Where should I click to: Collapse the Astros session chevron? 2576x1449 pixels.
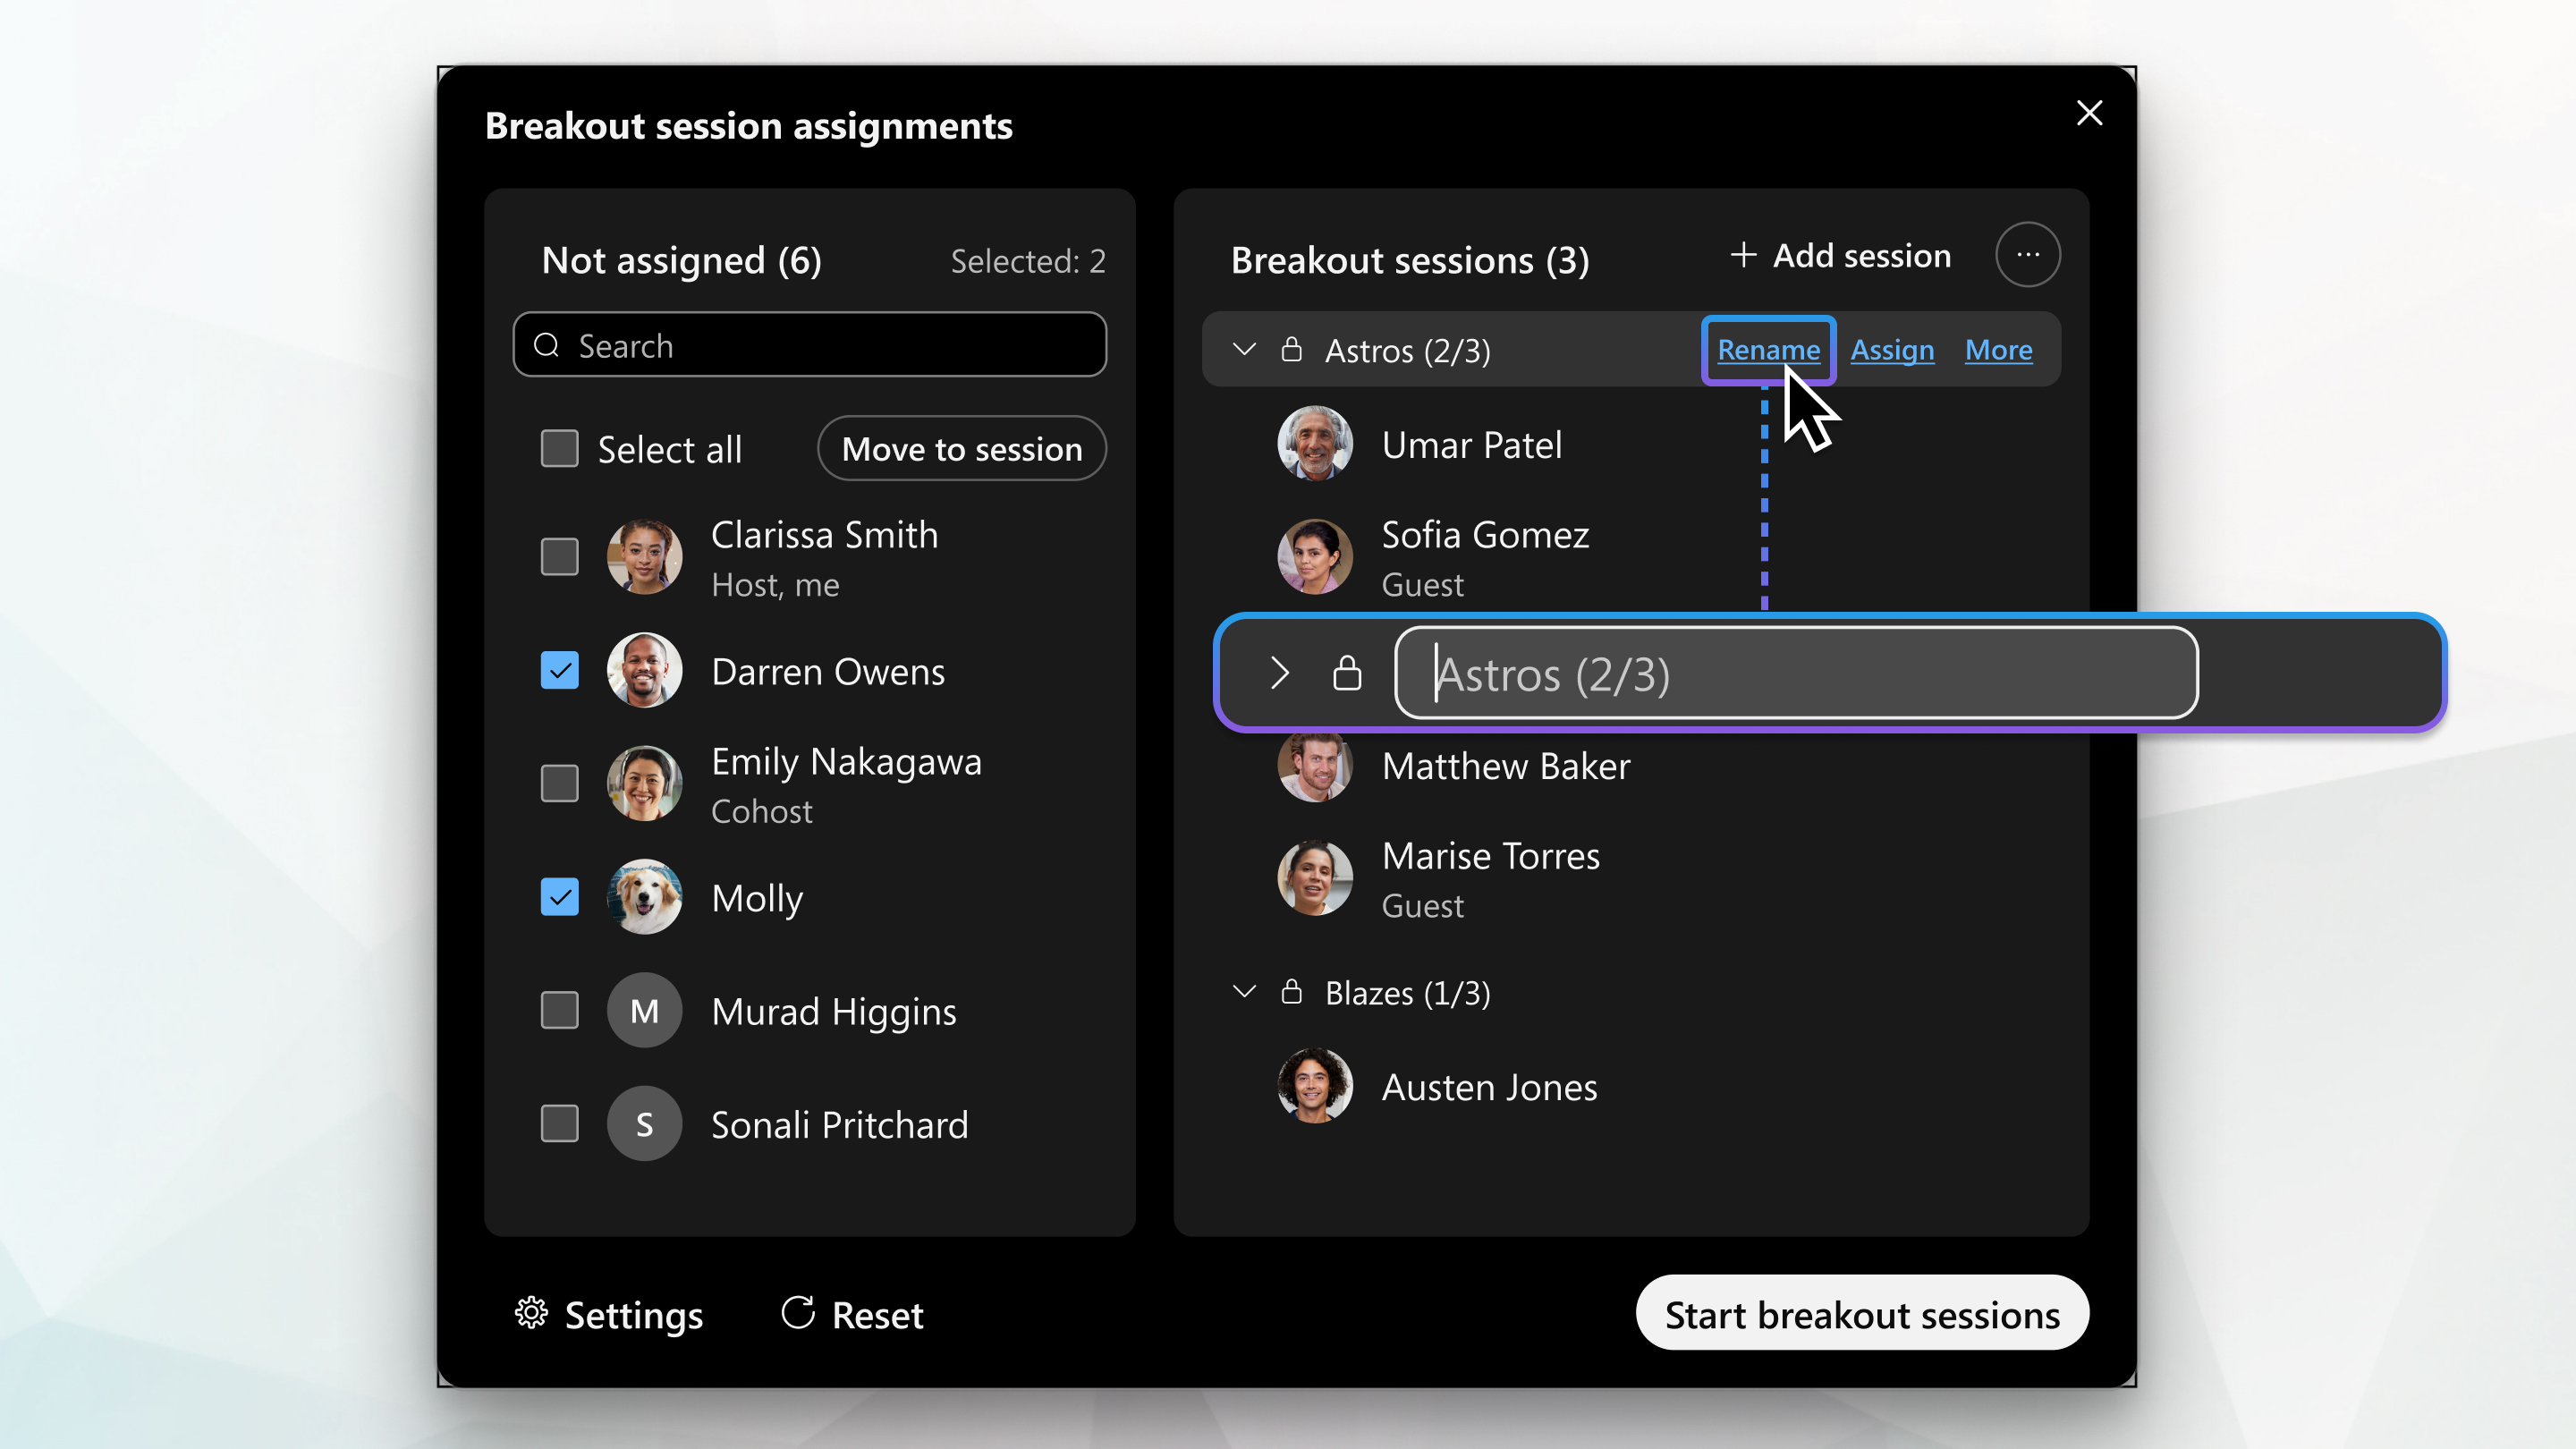click(x=1244, y=349)
